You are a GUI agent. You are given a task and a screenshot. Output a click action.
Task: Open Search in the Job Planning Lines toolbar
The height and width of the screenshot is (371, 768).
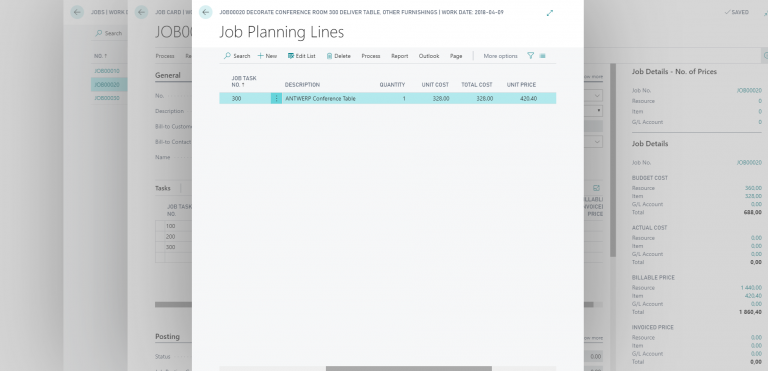(237, 56)
